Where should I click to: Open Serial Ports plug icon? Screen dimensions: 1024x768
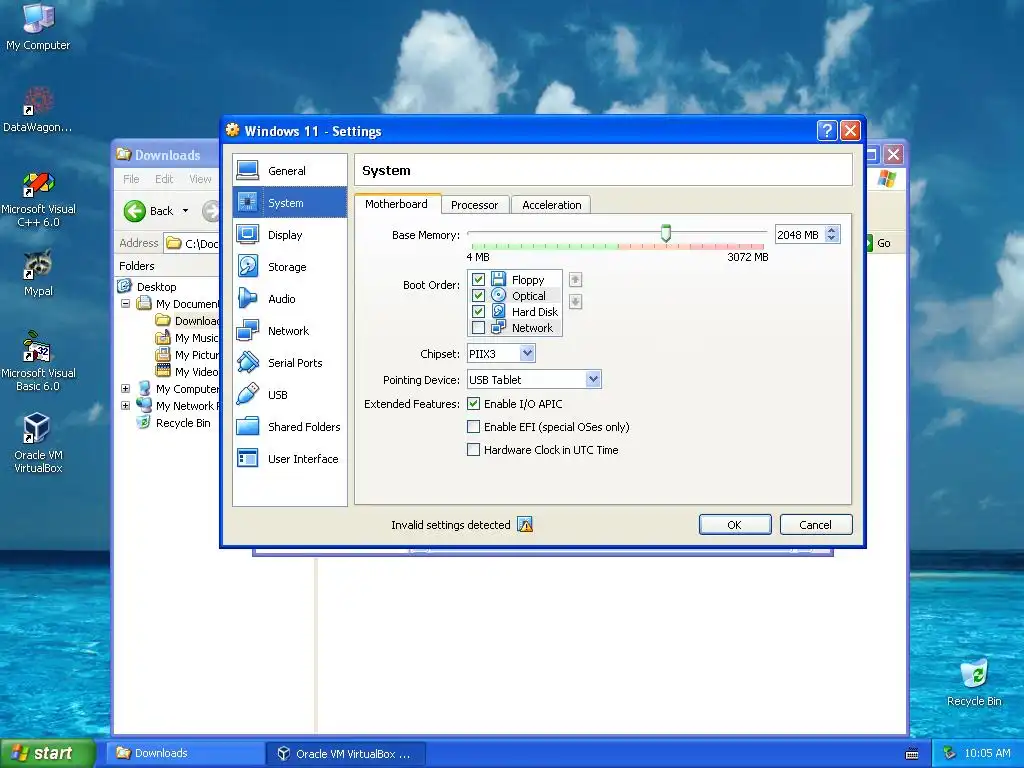pyautogui.click(x=248, y=362)
